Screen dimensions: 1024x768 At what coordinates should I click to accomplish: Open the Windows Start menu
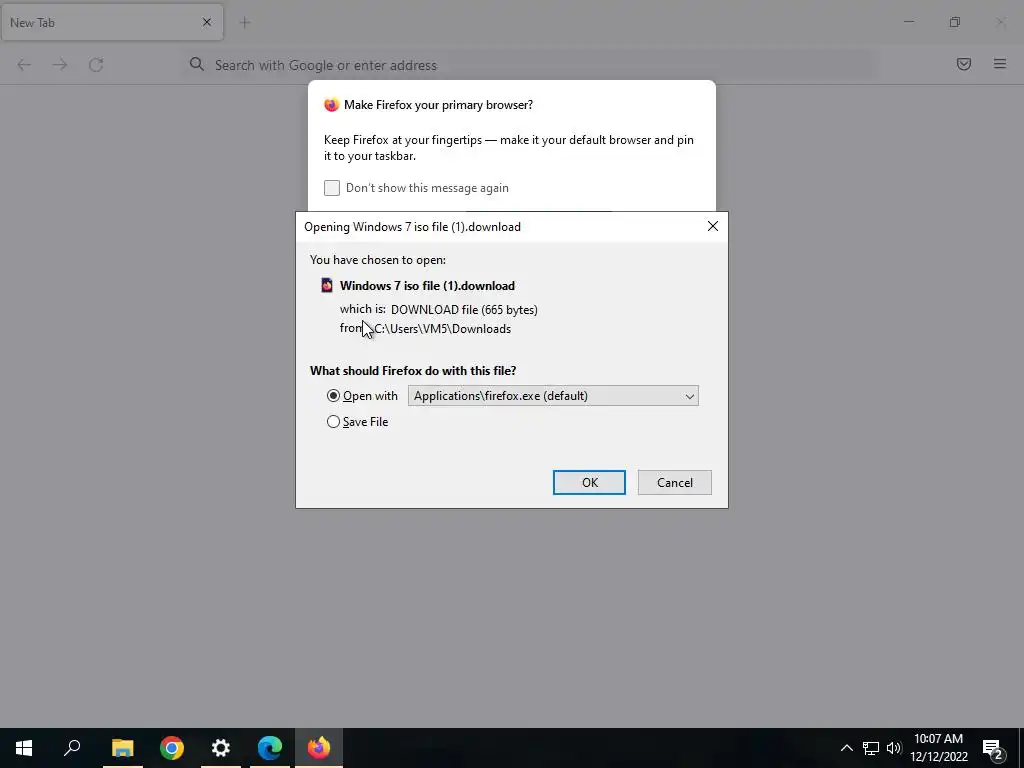[24, 748]
